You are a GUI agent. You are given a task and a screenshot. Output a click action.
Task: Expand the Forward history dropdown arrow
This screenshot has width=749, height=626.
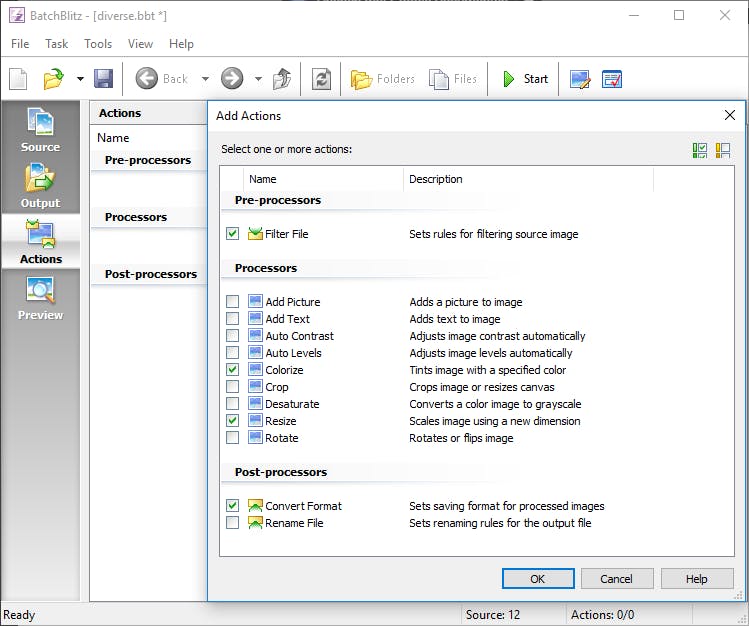tap(258, 79)
